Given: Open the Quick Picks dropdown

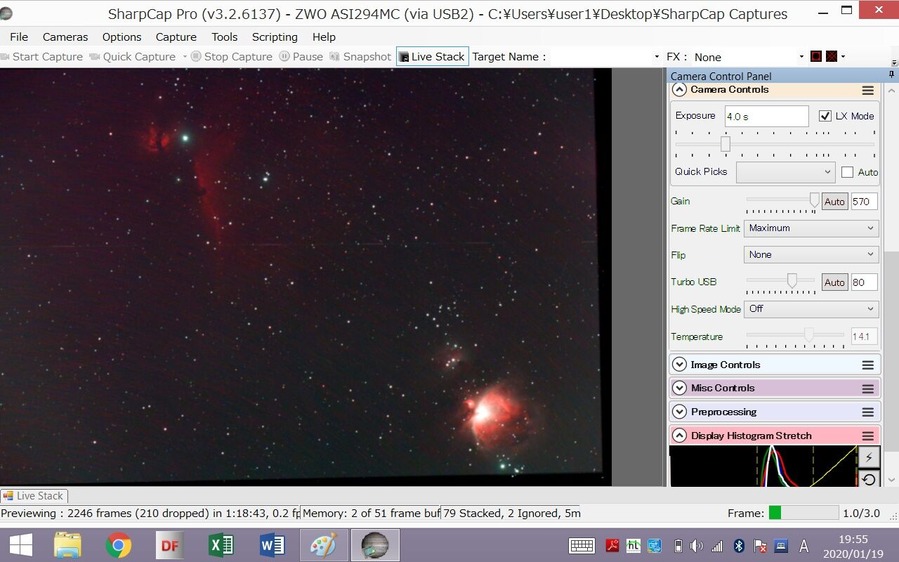Looking at the screenshot, I should (x=785, y=172).
